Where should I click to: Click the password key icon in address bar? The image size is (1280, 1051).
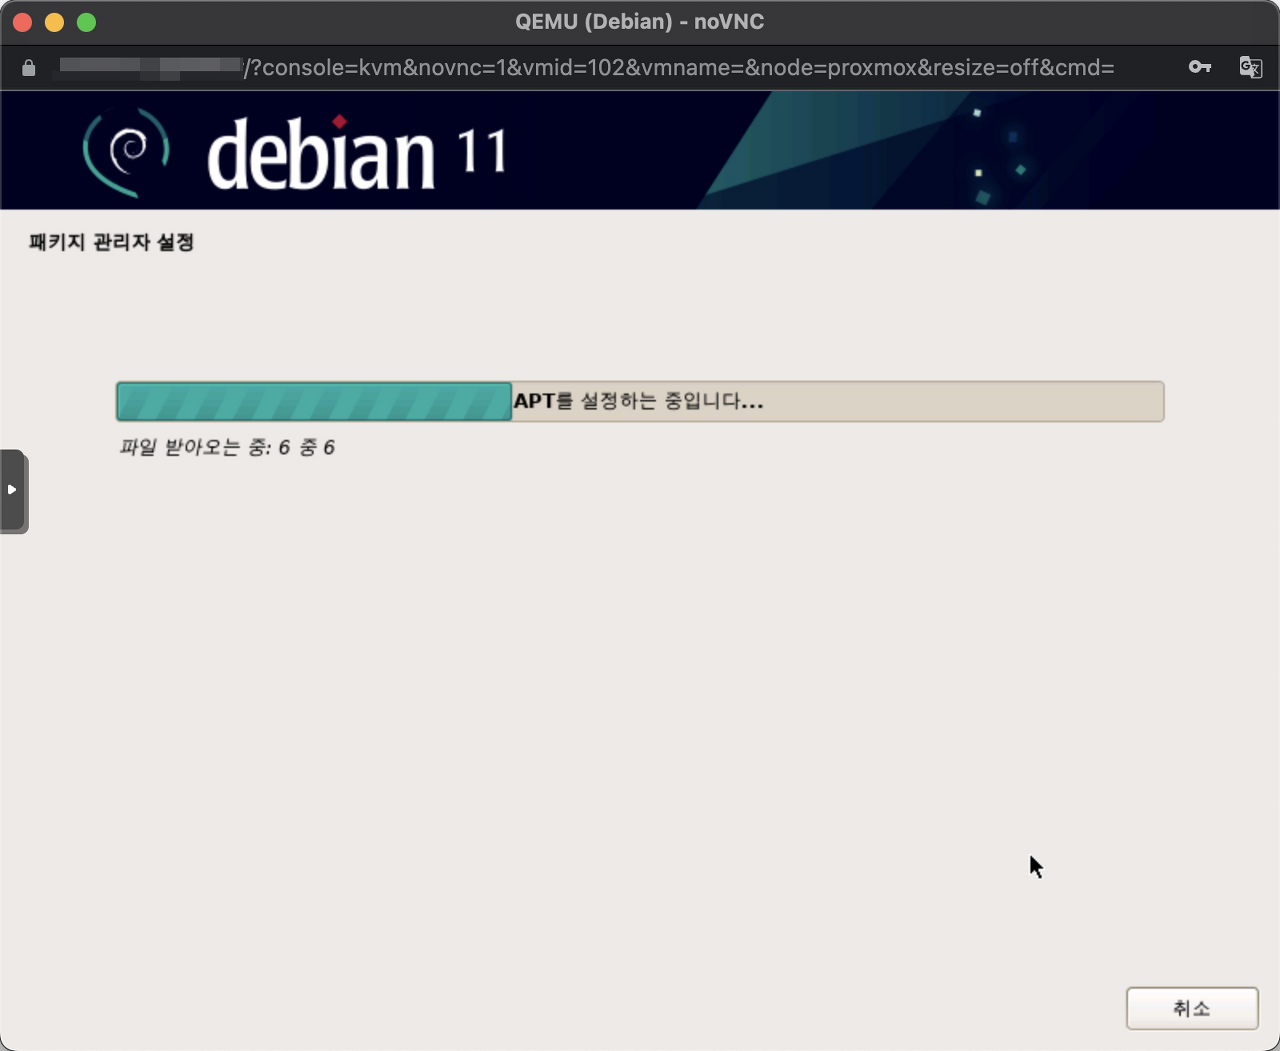tap(1200, 67)
